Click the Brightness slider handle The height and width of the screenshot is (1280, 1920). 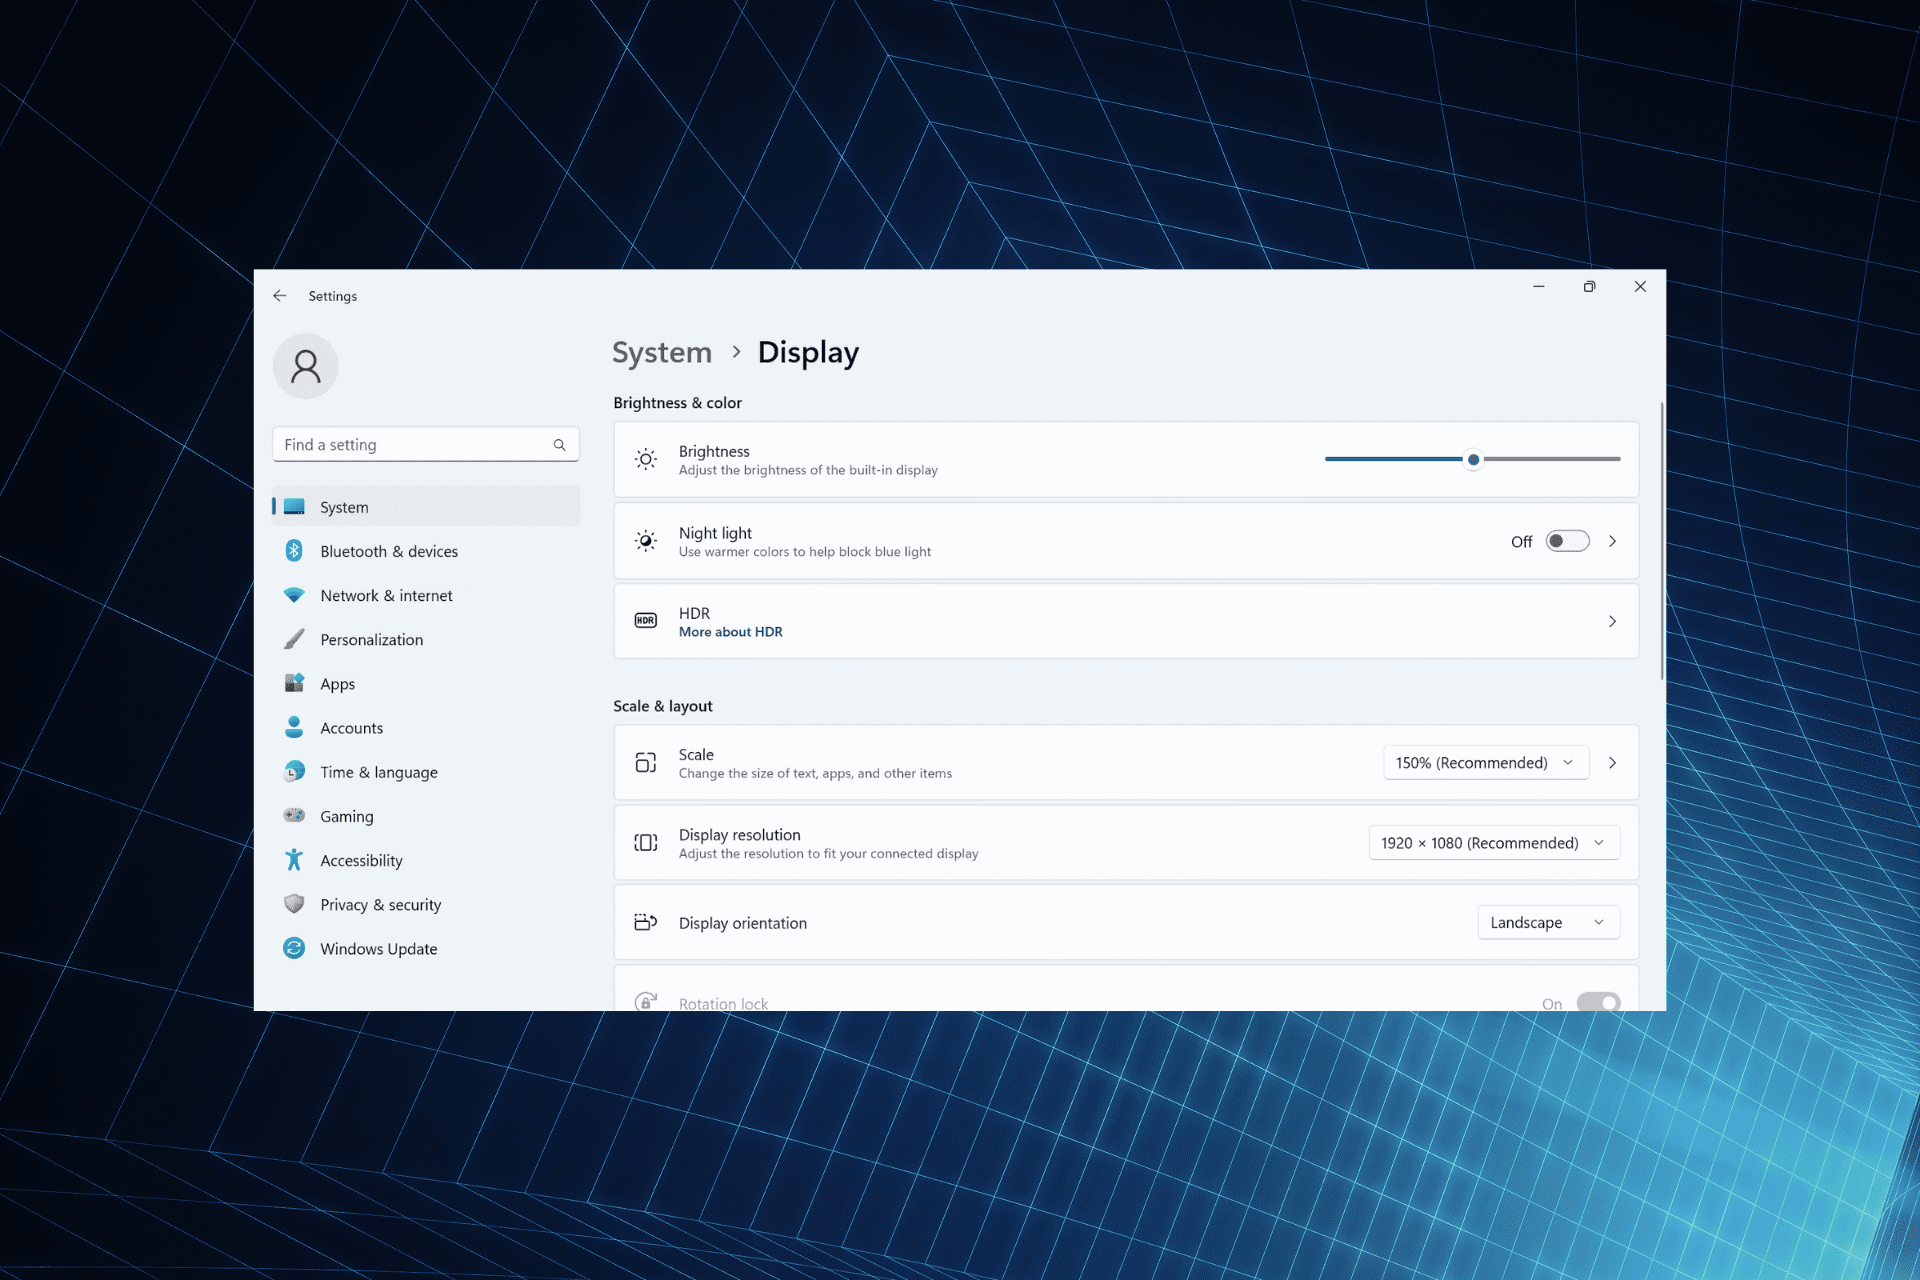[x=1473, y=459]
